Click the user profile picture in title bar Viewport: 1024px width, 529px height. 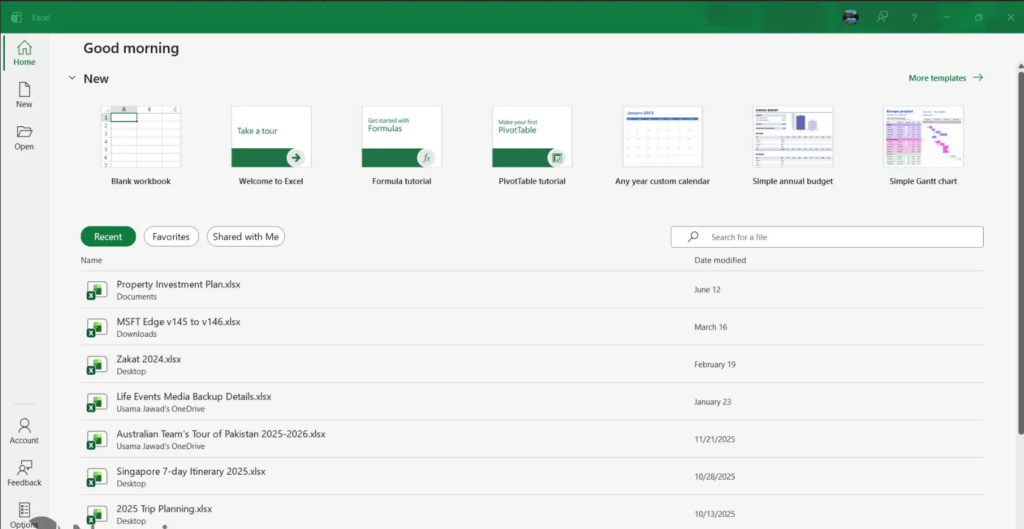850,18
